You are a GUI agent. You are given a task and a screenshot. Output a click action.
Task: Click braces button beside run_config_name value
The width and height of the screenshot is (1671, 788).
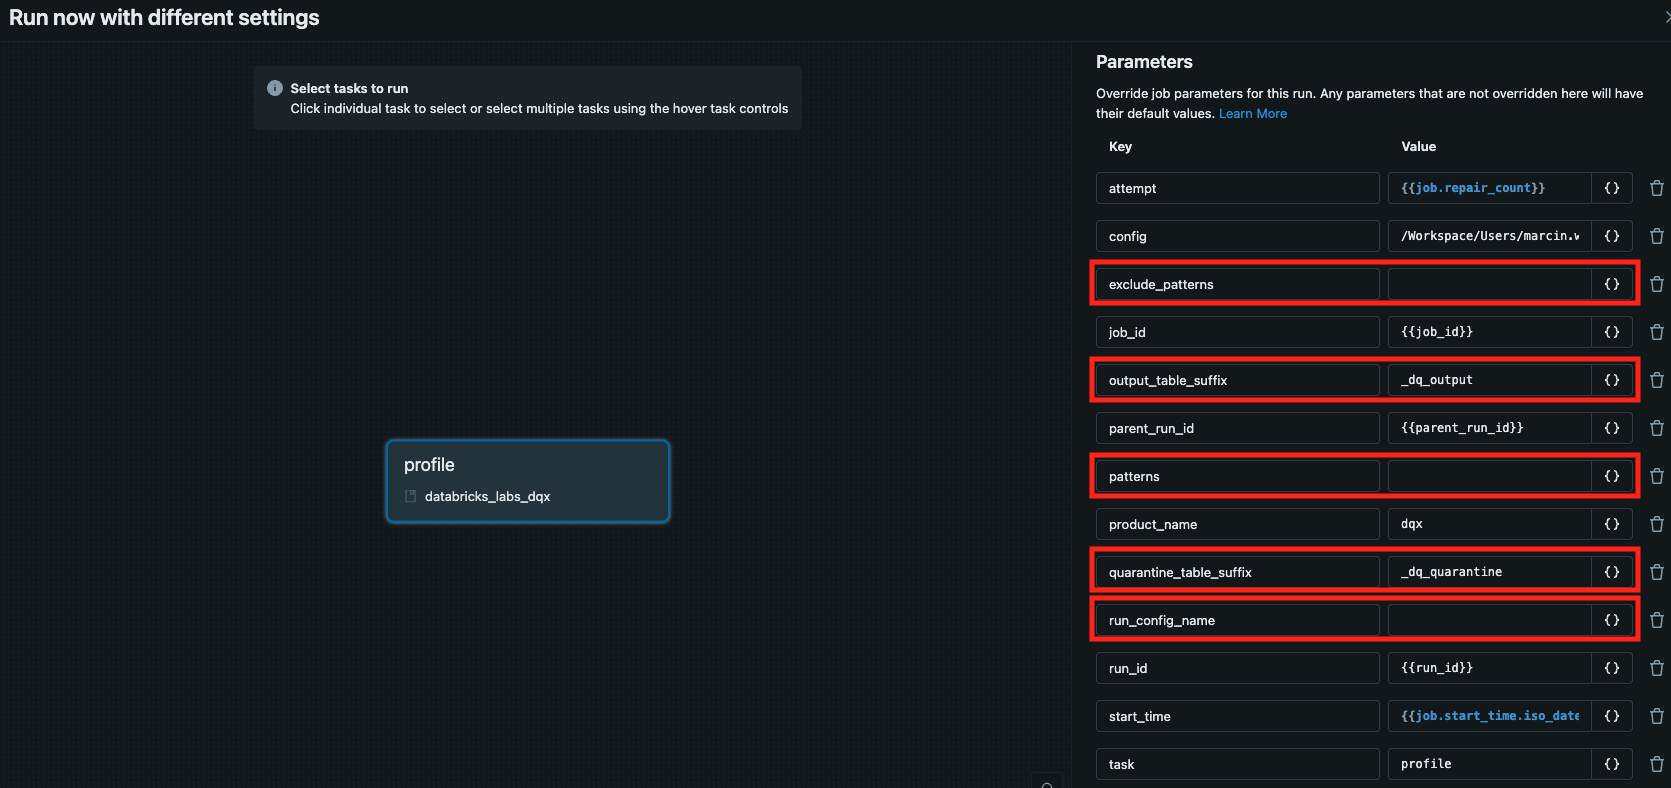pos(1611,620)
